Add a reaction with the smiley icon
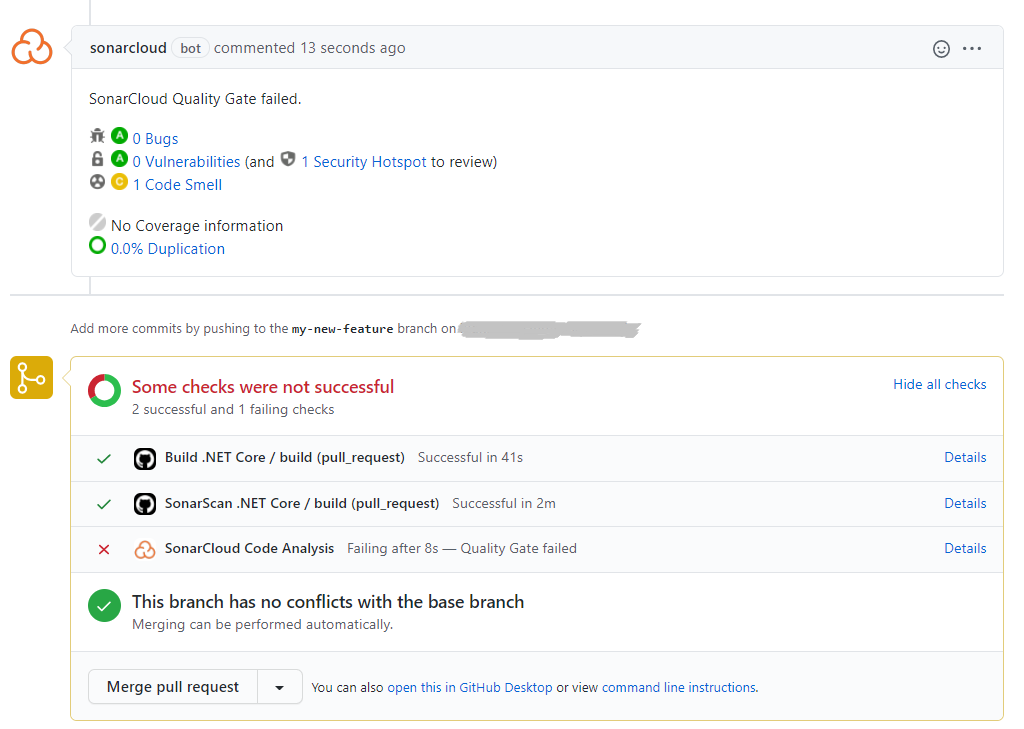1024x729 pixels. point(941,48)
